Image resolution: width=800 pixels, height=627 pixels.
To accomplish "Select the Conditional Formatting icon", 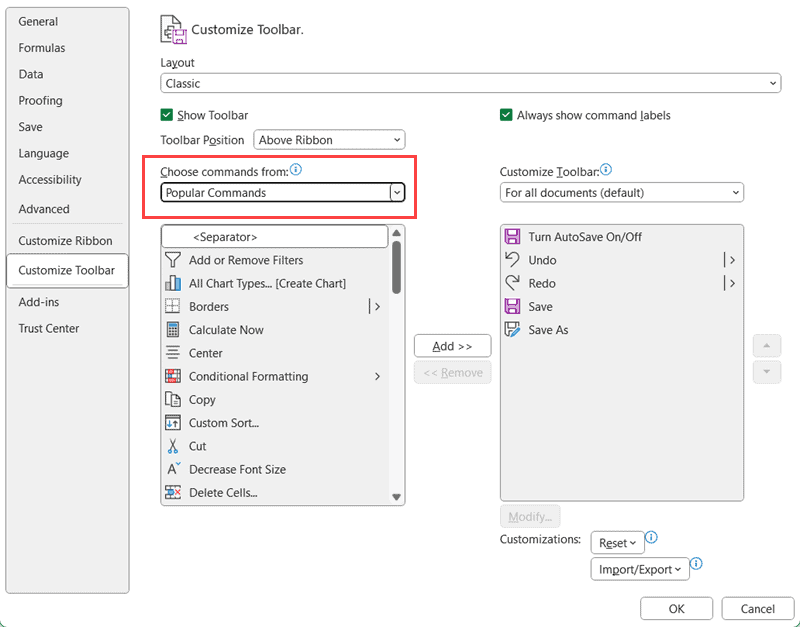I will click(x=172, y=377).
